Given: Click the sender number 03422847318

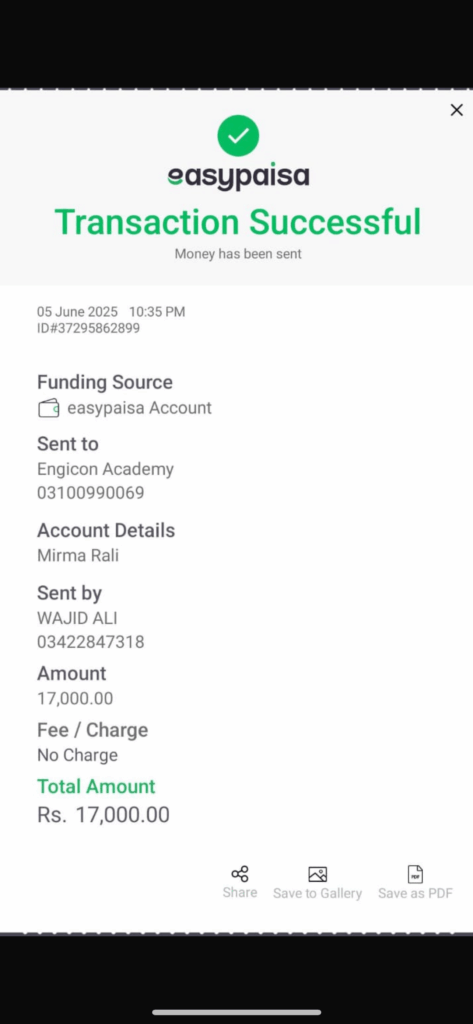Looking at the screenshot, I should pos(91,642).
